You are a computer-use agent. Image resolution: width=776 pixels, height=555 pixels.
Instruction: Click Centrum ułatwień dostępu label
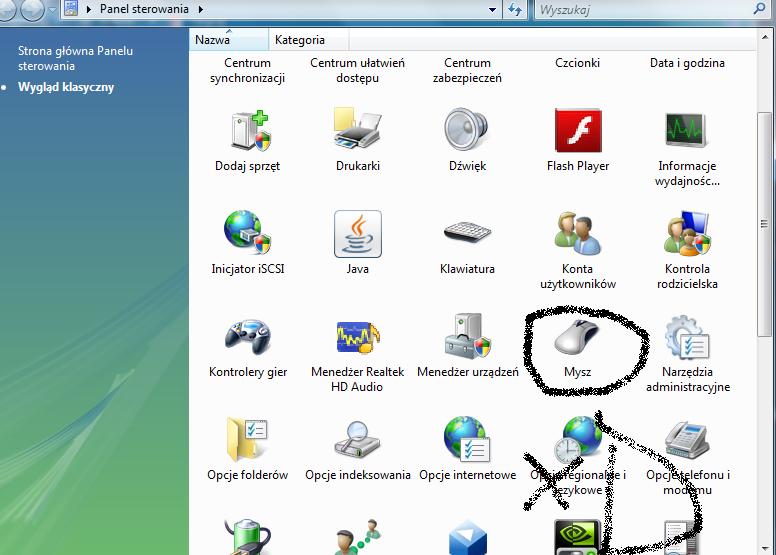pos(357,70)
